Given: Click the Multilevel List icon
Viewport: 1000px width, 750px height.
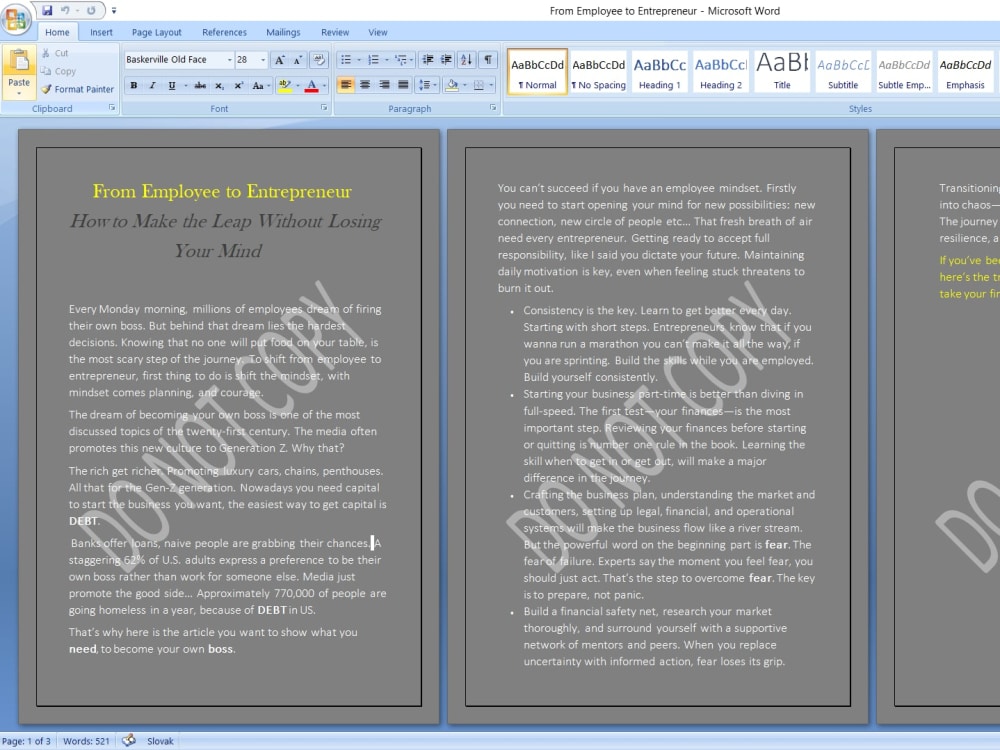Looking at the screenshot, I should tap(401, 60).
